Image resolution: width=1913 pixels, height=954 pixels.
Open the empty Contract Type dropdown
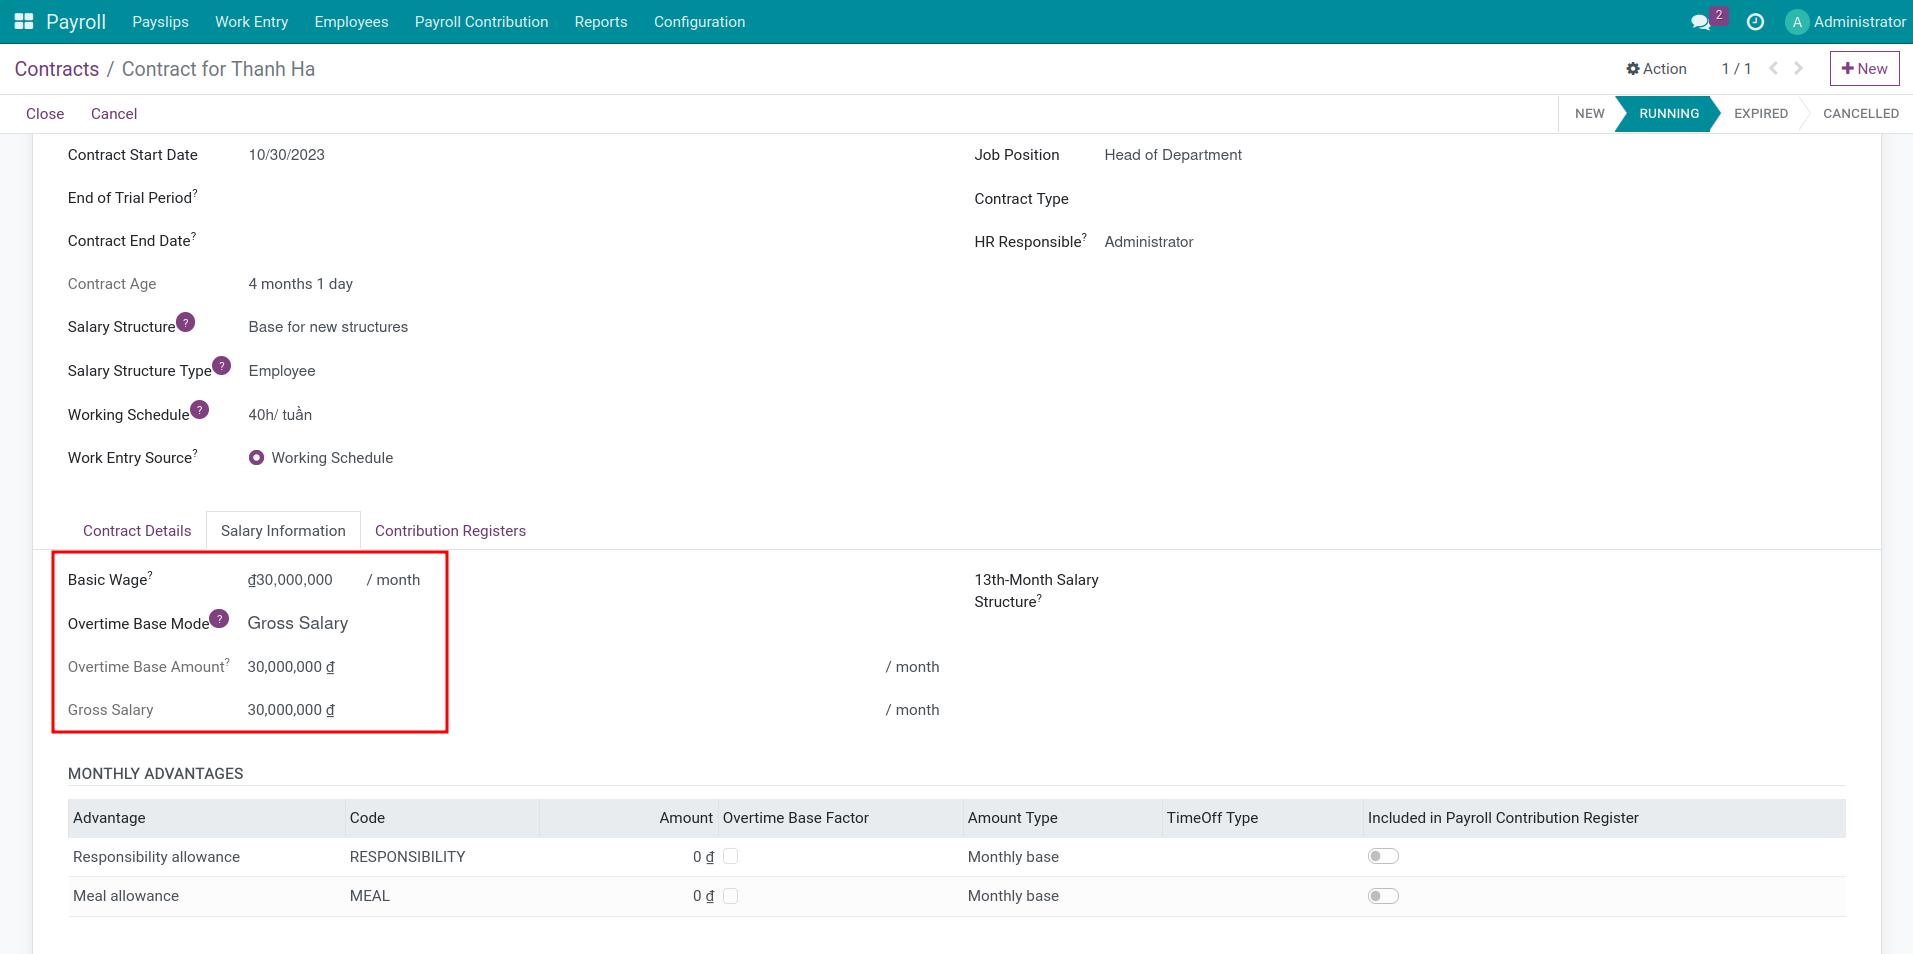pos(1475,199)
